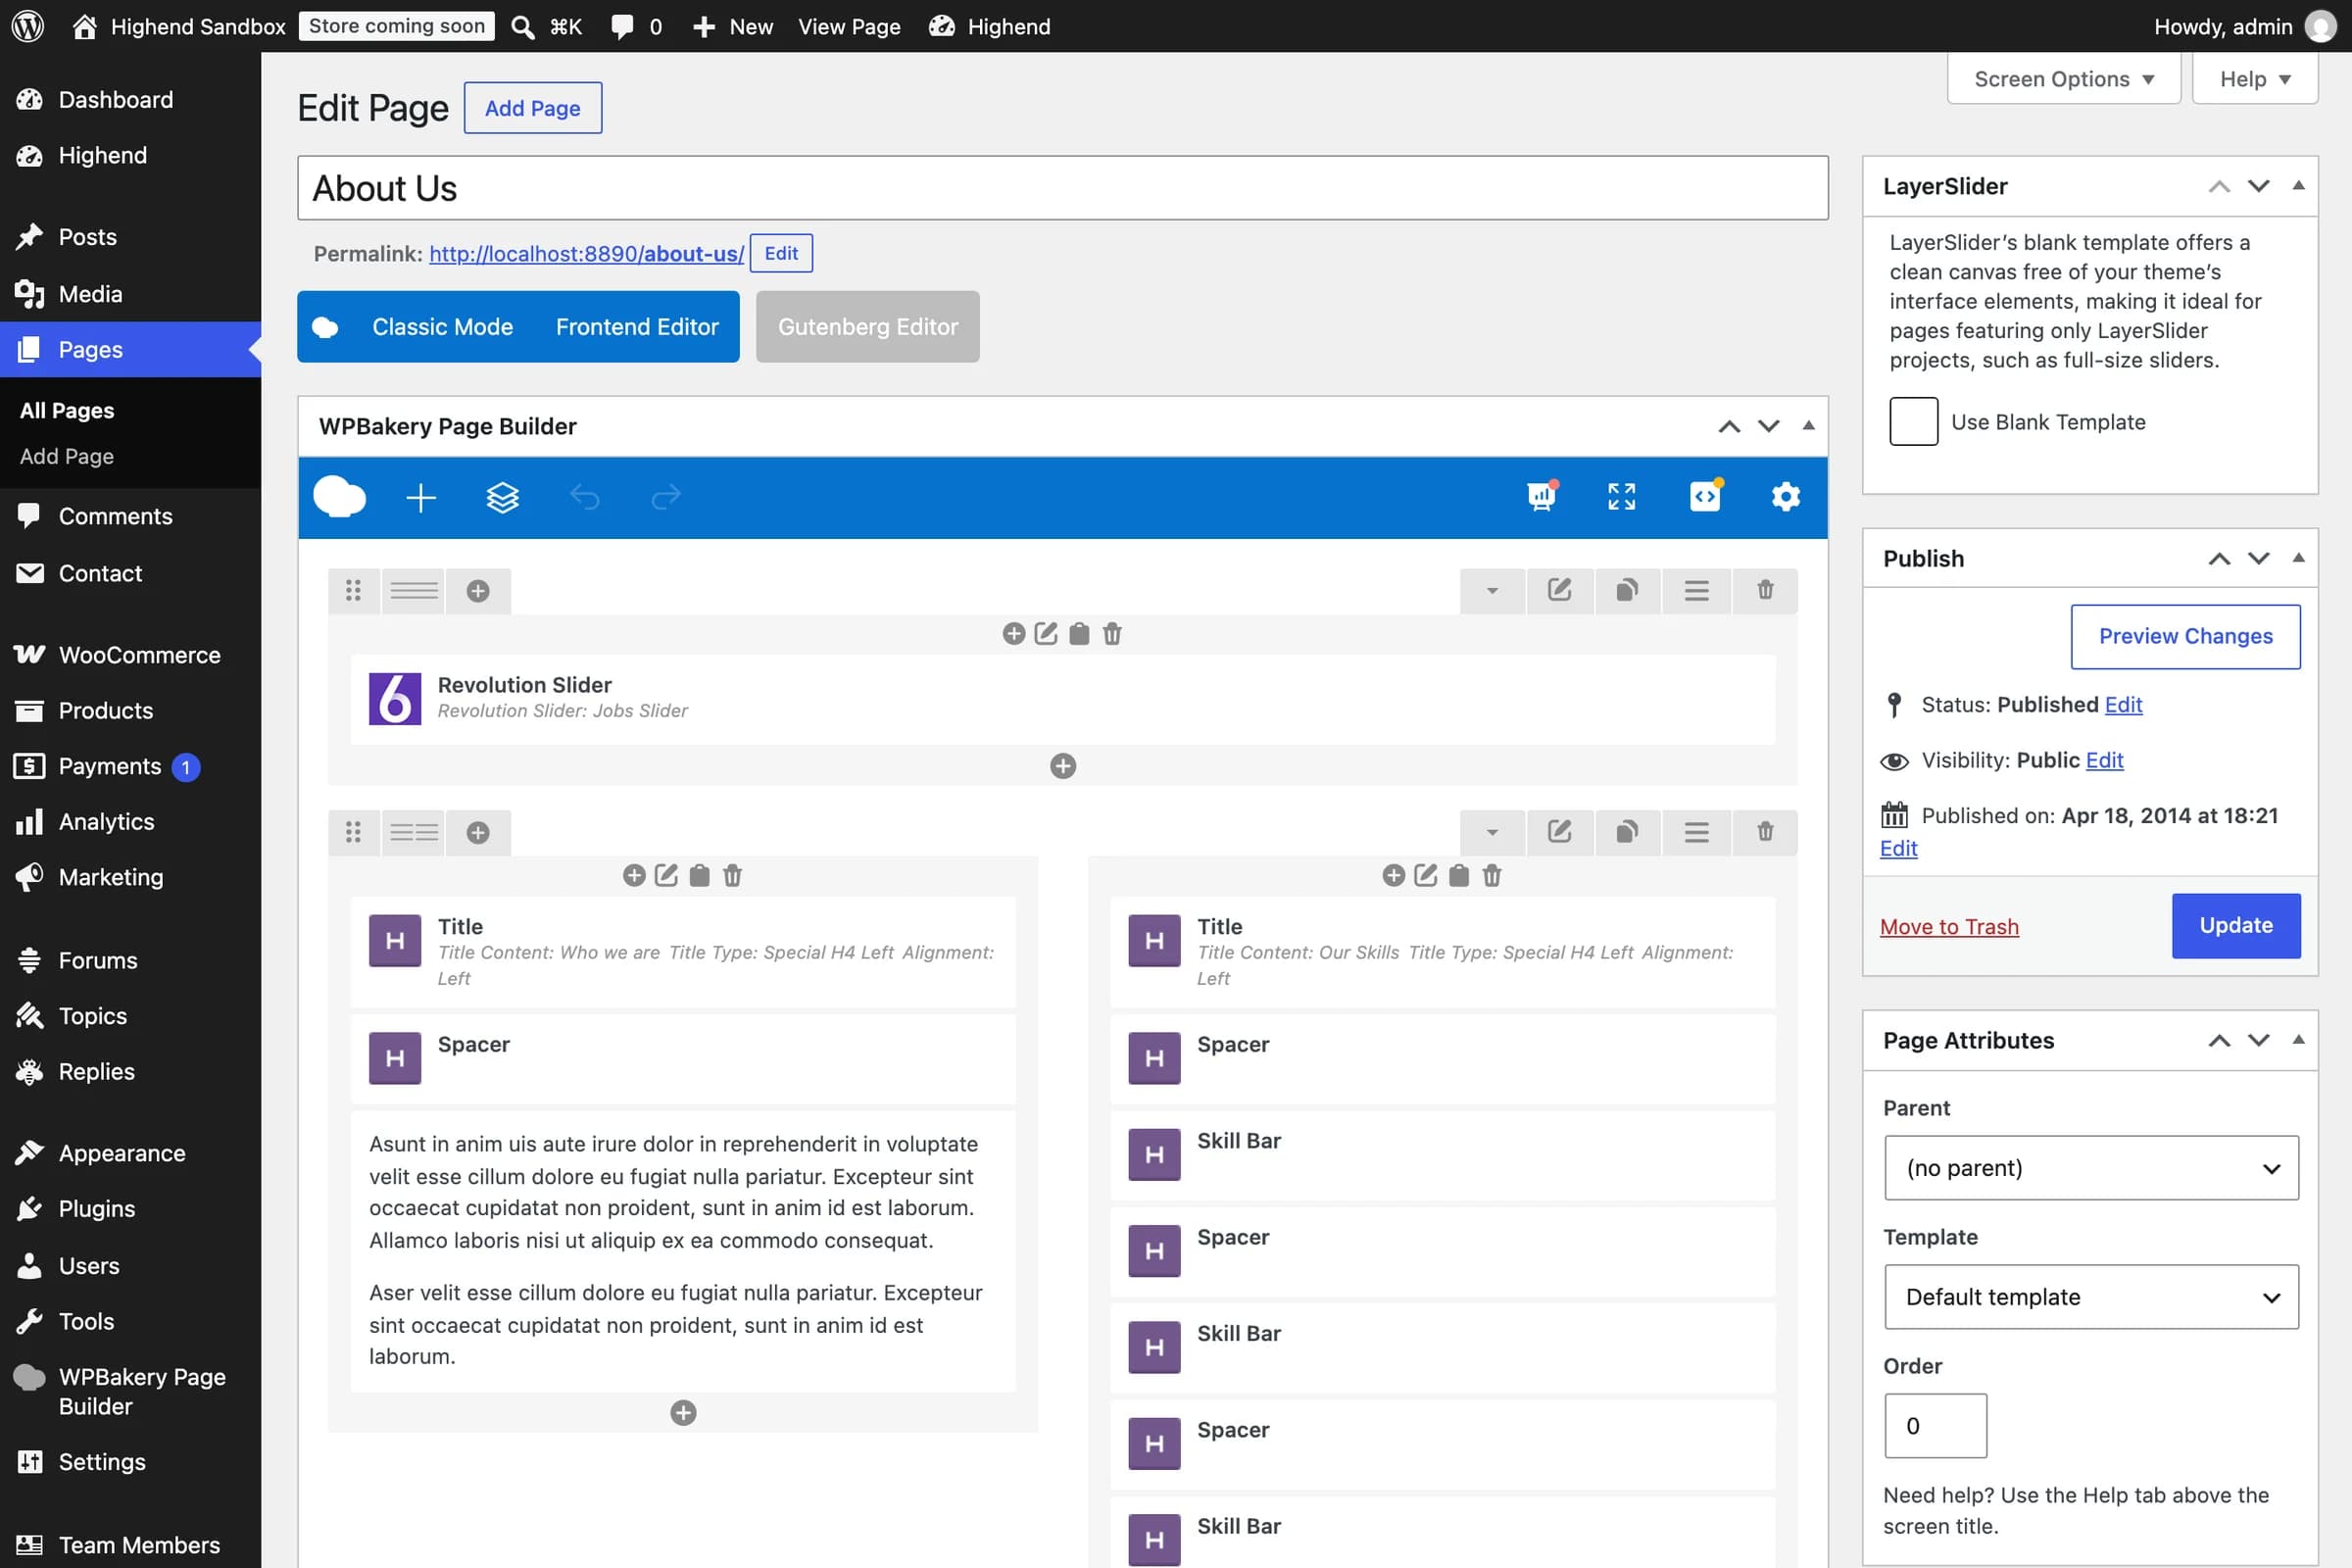The width and height of the screenshot is (2352, 1568).
Task: Change layout of the Revolution Slider row
Action: click(x=414, y=591)
